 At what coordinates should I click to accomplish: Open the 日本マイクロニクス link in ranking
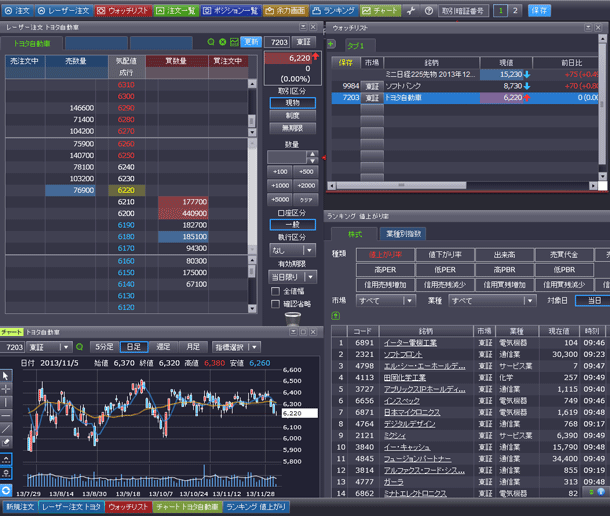412,412
